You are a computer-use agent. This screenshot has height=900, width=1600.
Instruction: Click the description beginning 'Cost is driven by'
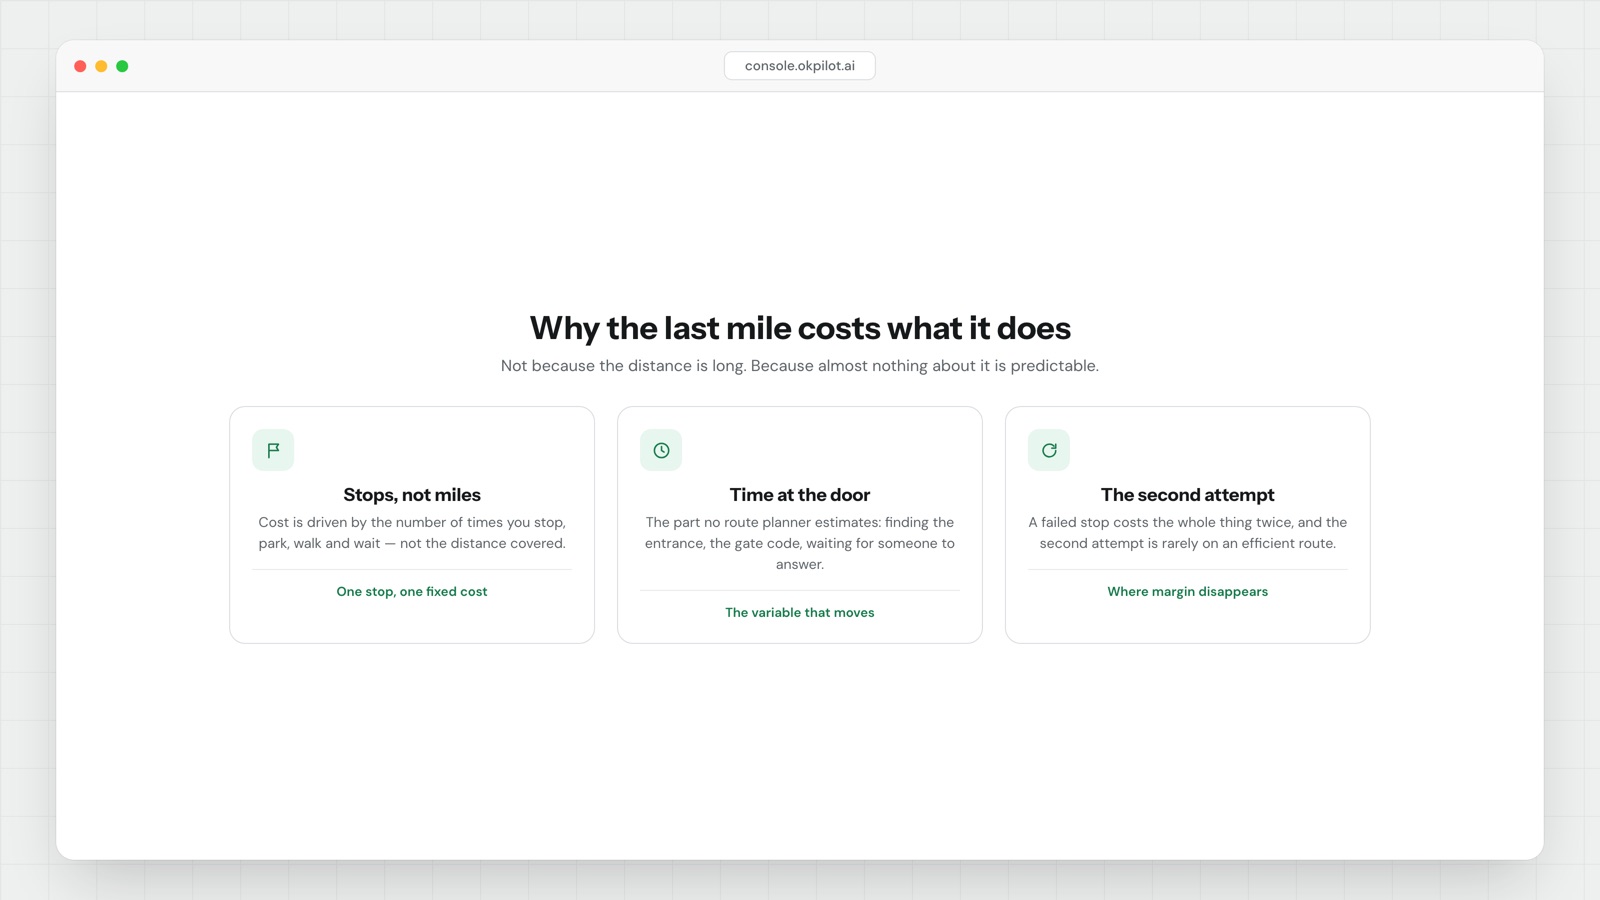412,533
